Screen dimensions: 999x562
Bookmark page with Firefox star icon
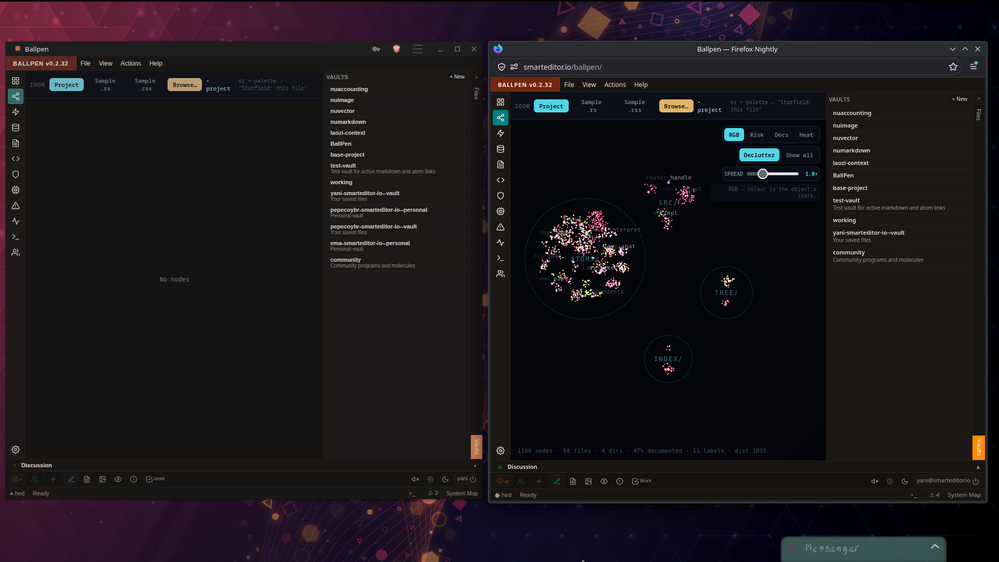[953, 66]
